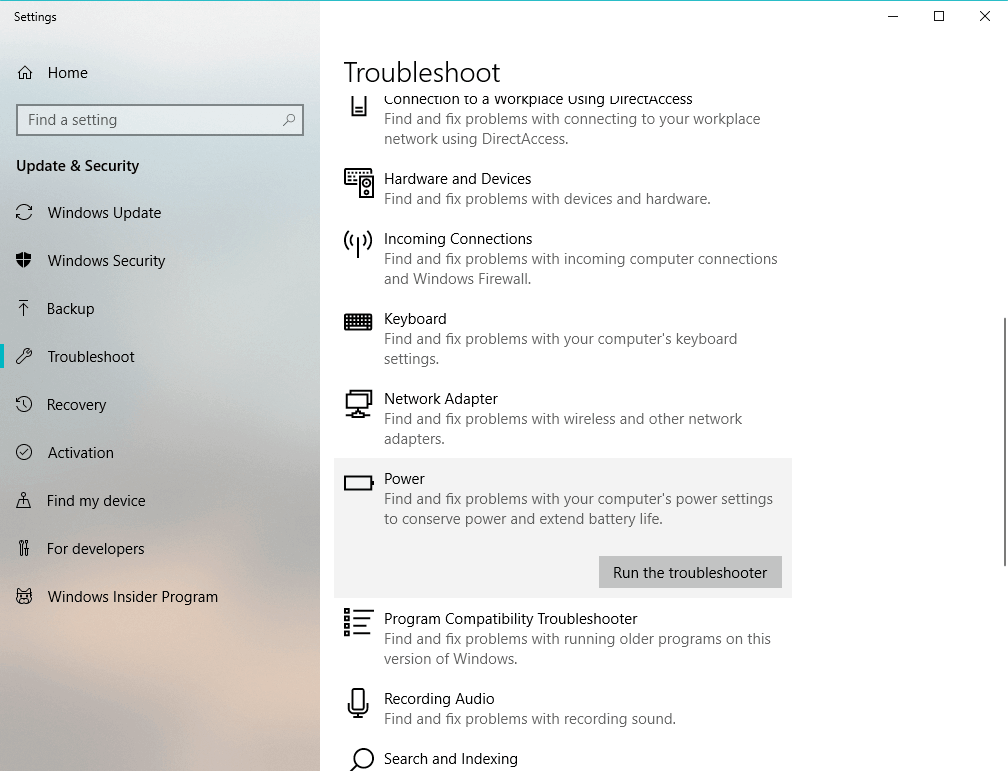Click the Incoming Connections antenna icon

point(358,244)
